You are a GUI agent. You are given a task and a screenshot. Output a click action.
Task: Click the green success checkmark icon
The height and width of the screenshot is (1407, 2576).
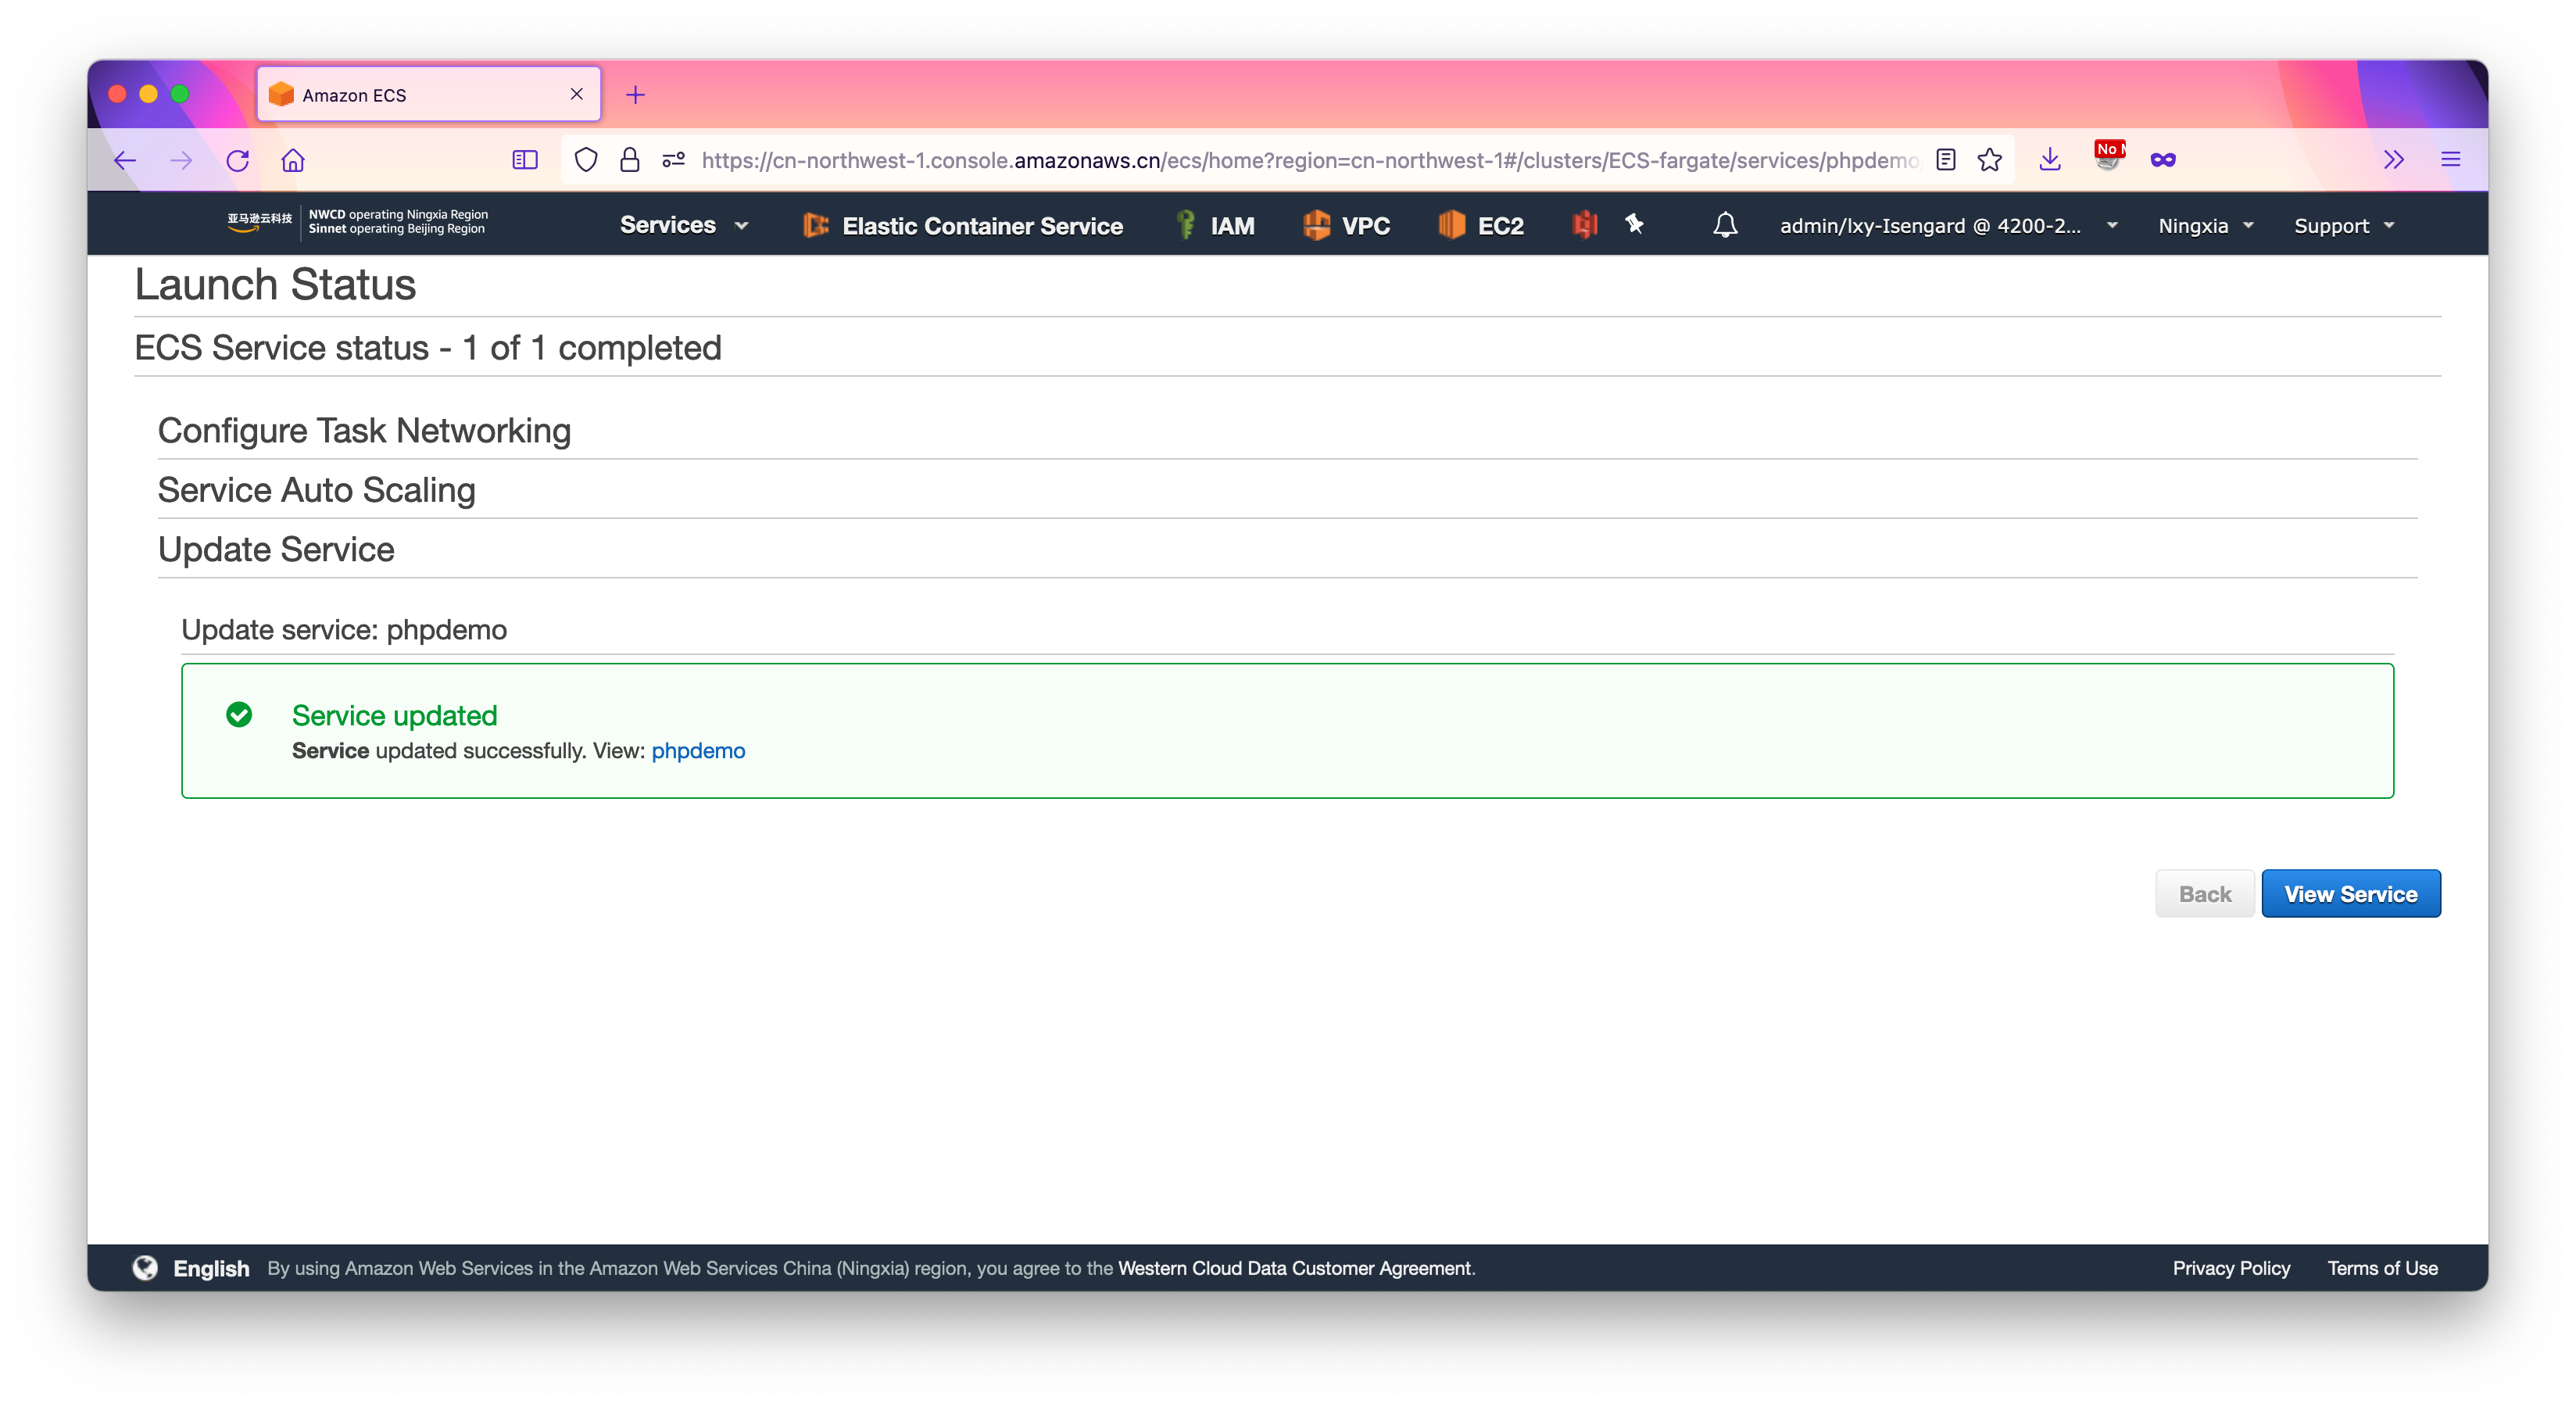pyautogui.click(x=239, y=714)
